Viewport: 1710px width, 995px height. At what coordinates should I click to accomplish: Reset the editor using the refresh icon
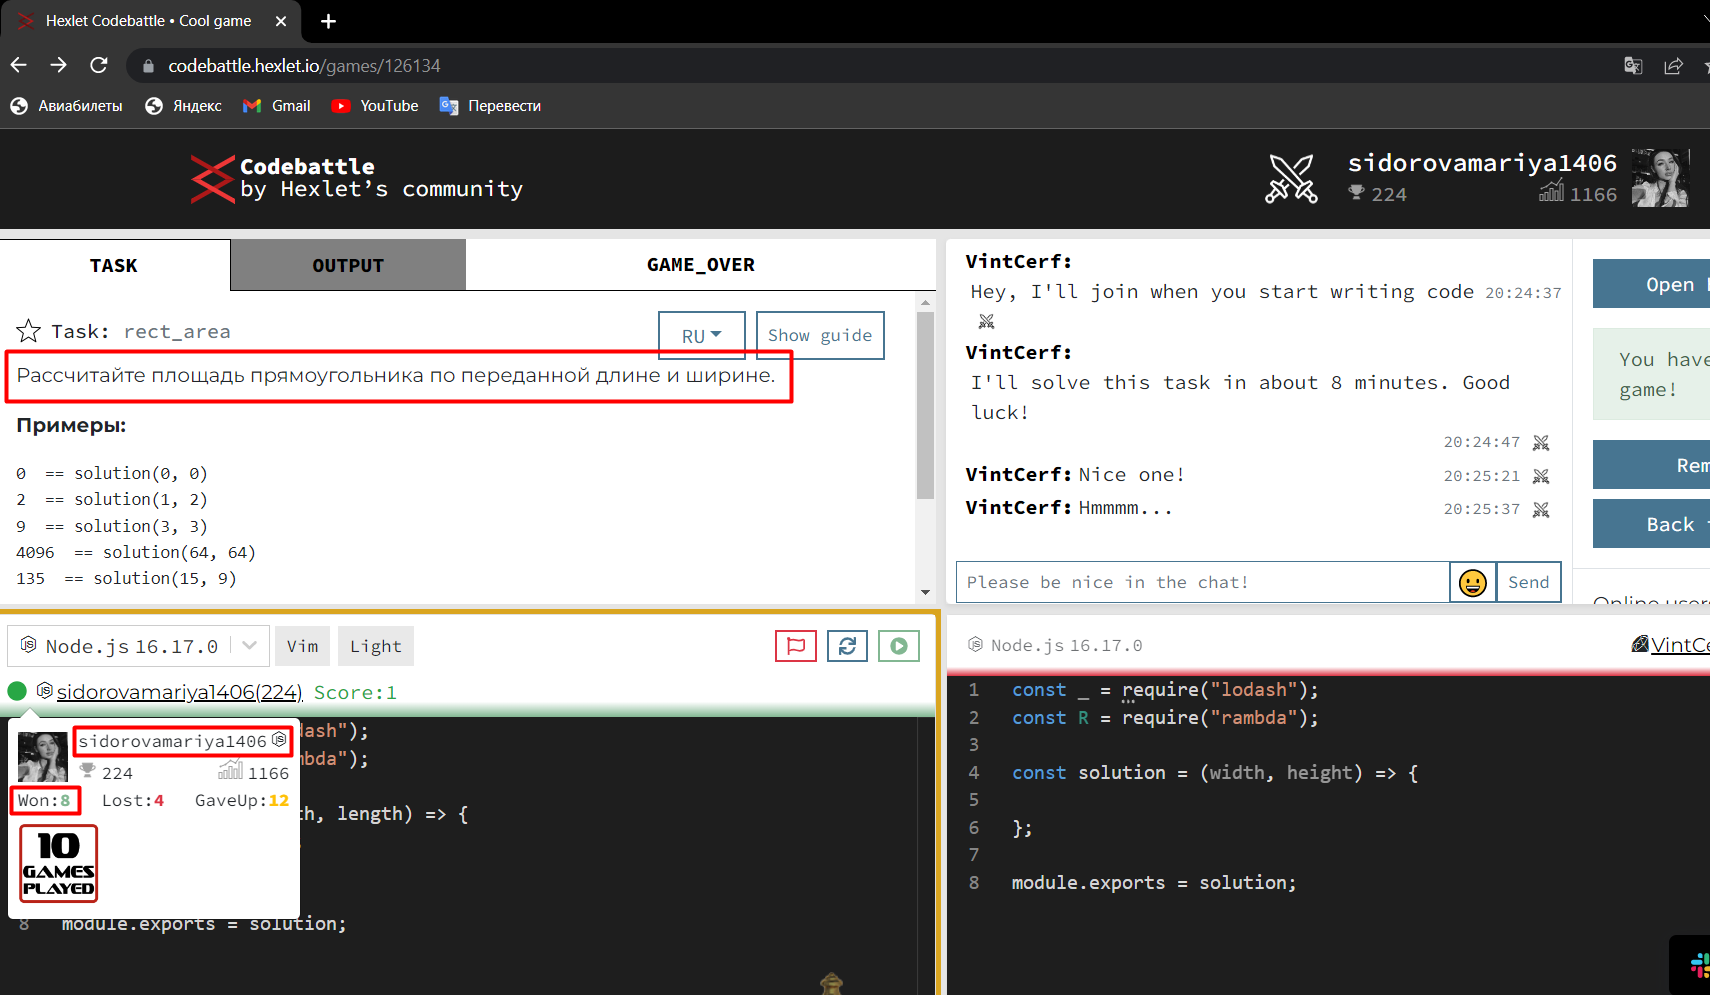tap(847, 645)
